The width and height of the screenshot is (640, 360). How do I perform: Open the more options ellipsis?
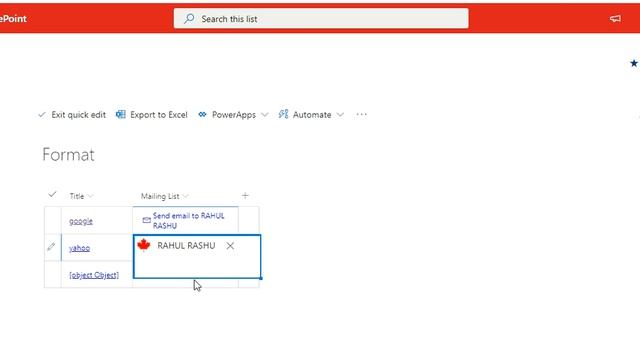(361, 115)
